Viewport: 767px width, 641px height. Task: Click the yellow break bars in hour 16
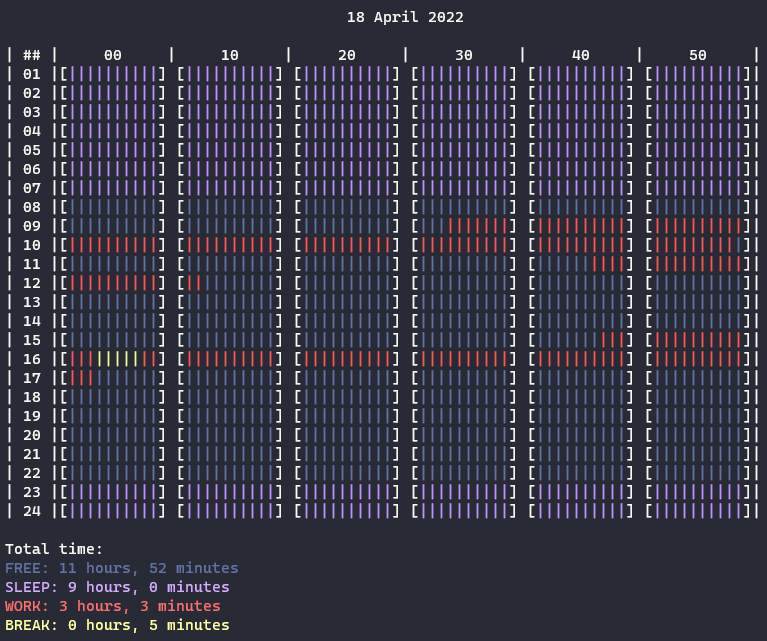point(117,359)
